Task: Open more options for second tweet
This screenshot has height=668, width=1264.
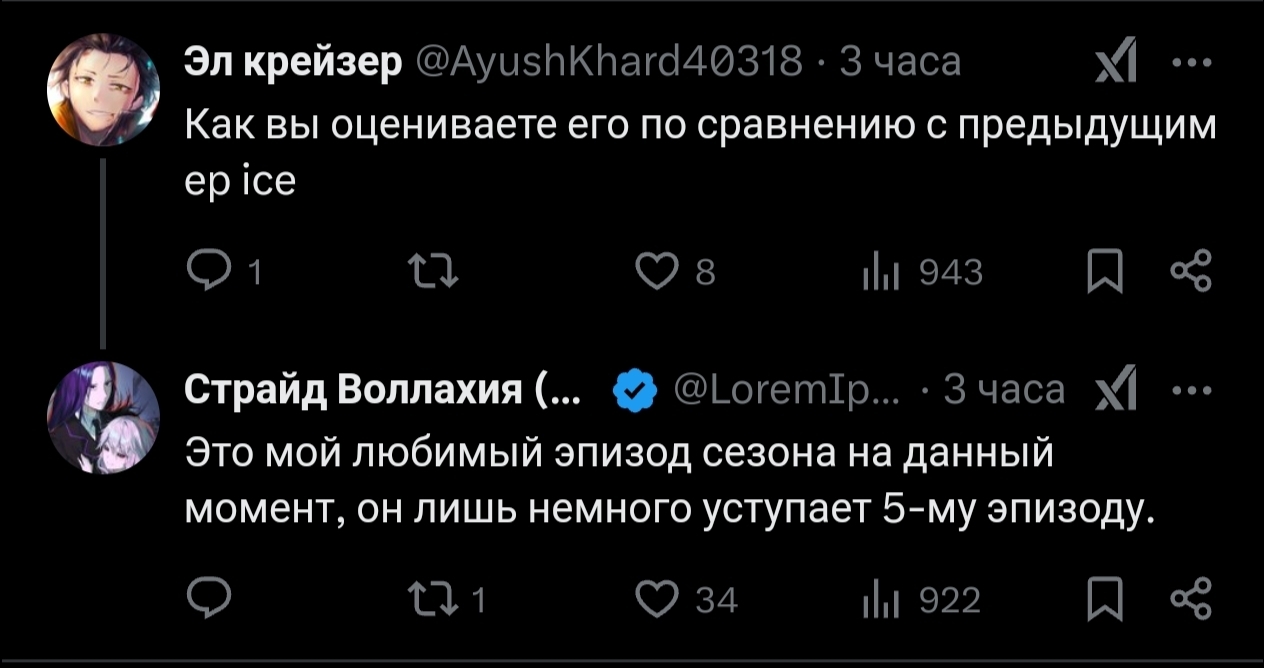Action: point(1191,390)
